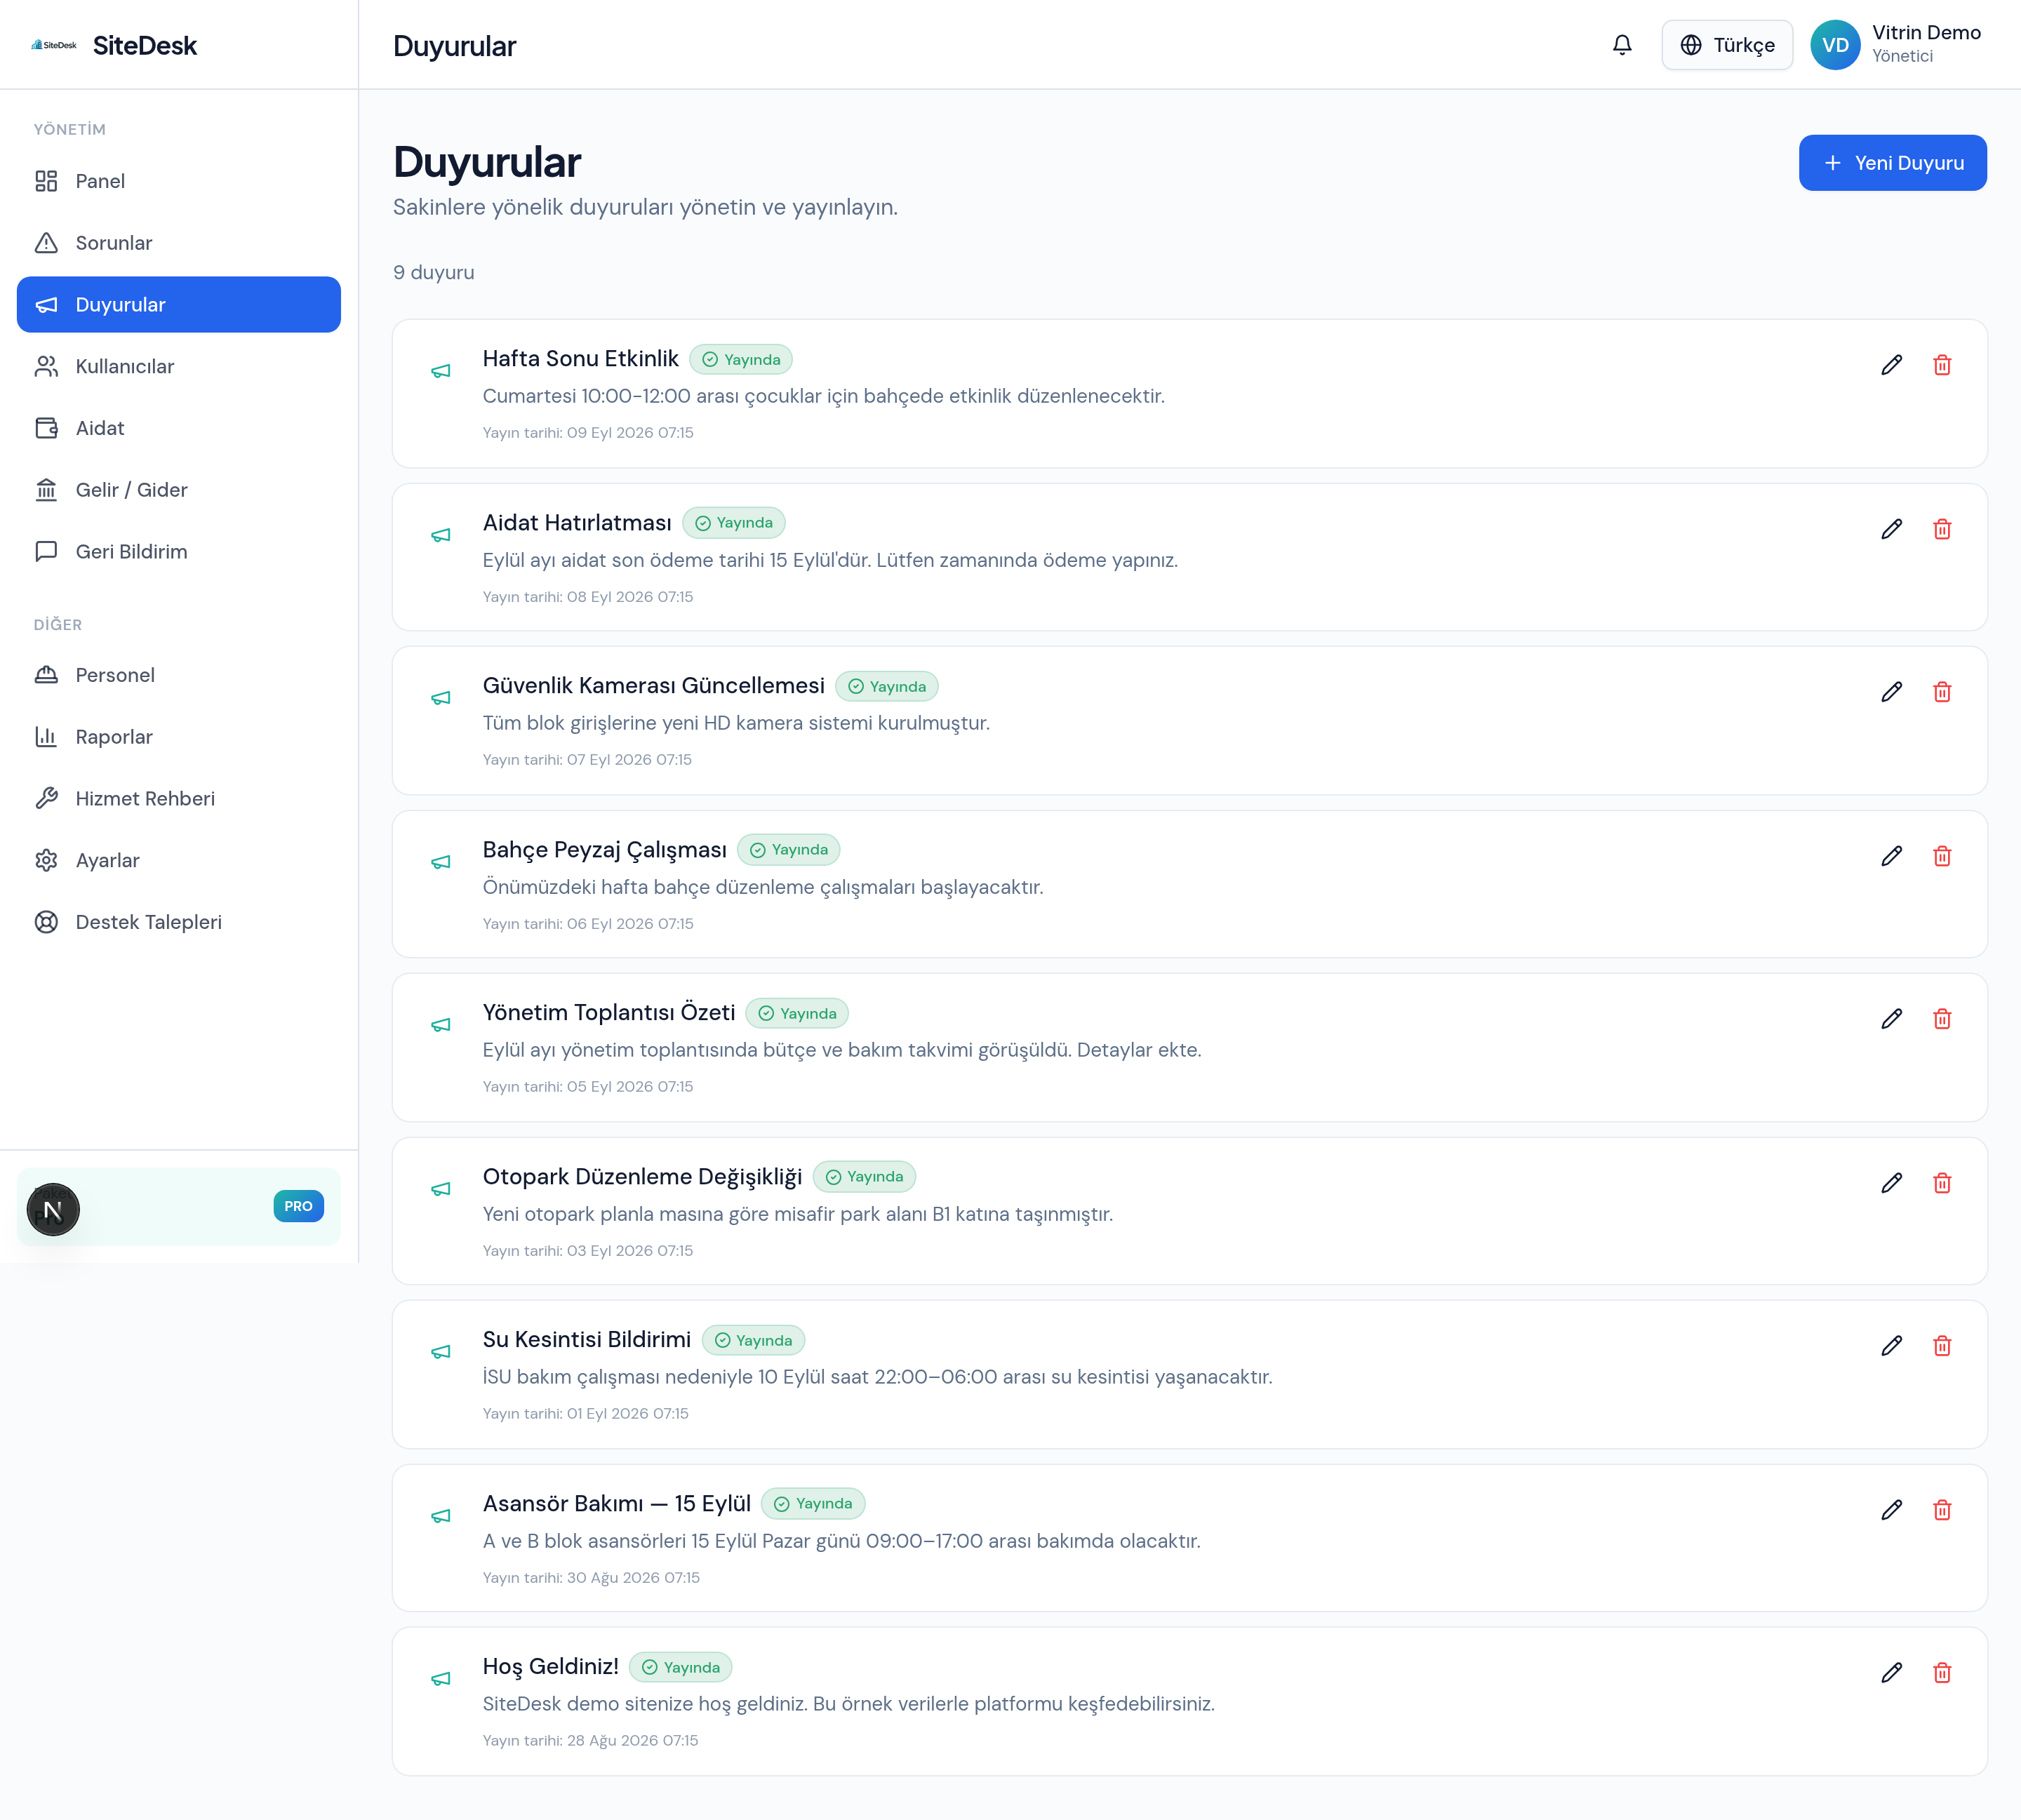Open the Vitrin Demo user menu
Image resolution: width=2021 pixels, height=1820 pixels.
coord(1896,45)
